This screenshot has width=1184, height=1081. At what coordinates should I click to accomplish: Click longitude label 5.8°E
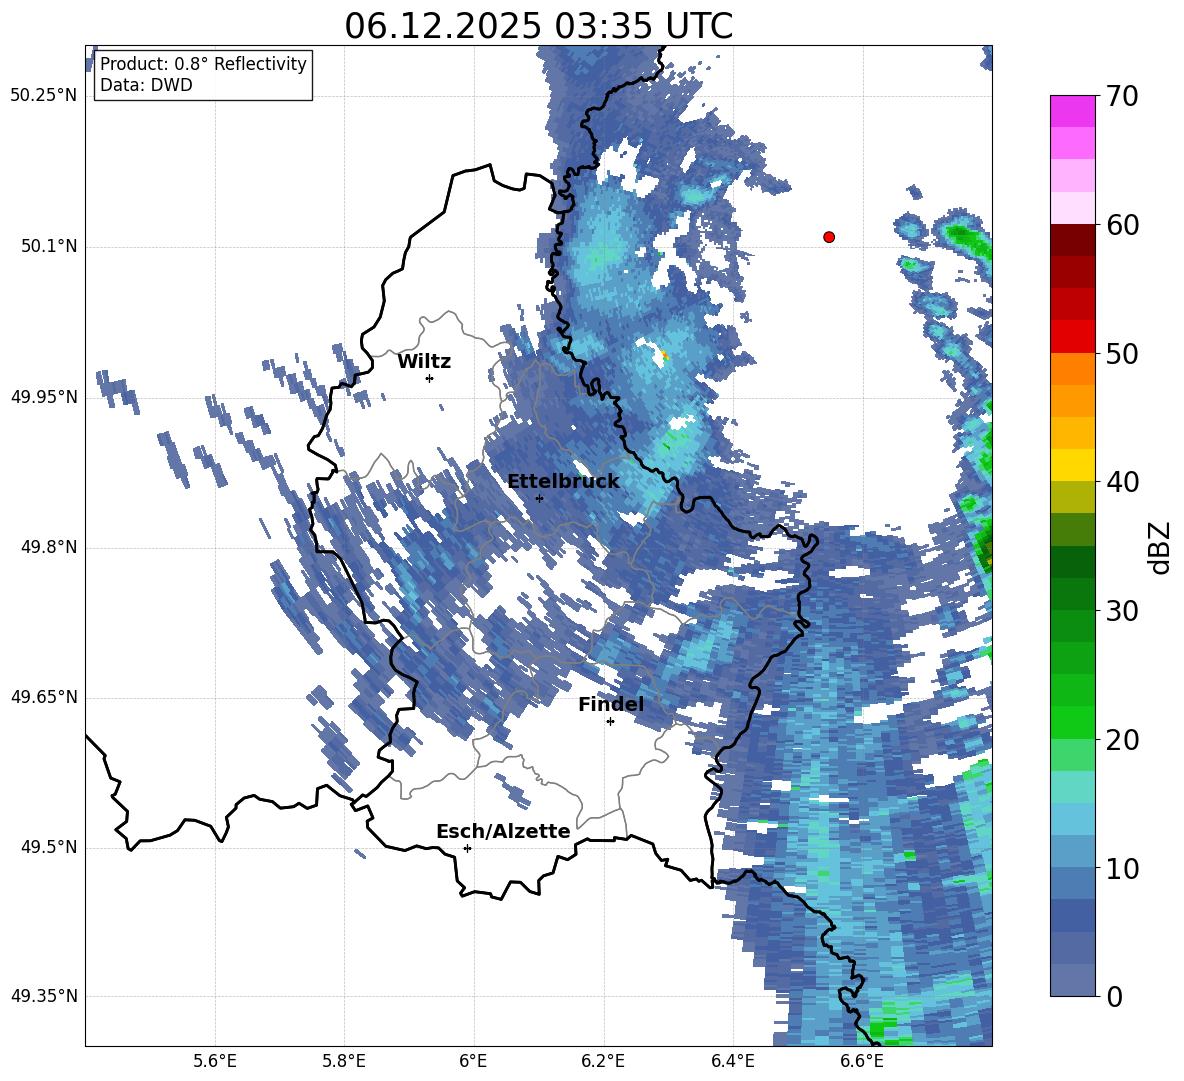[344, 1061]
